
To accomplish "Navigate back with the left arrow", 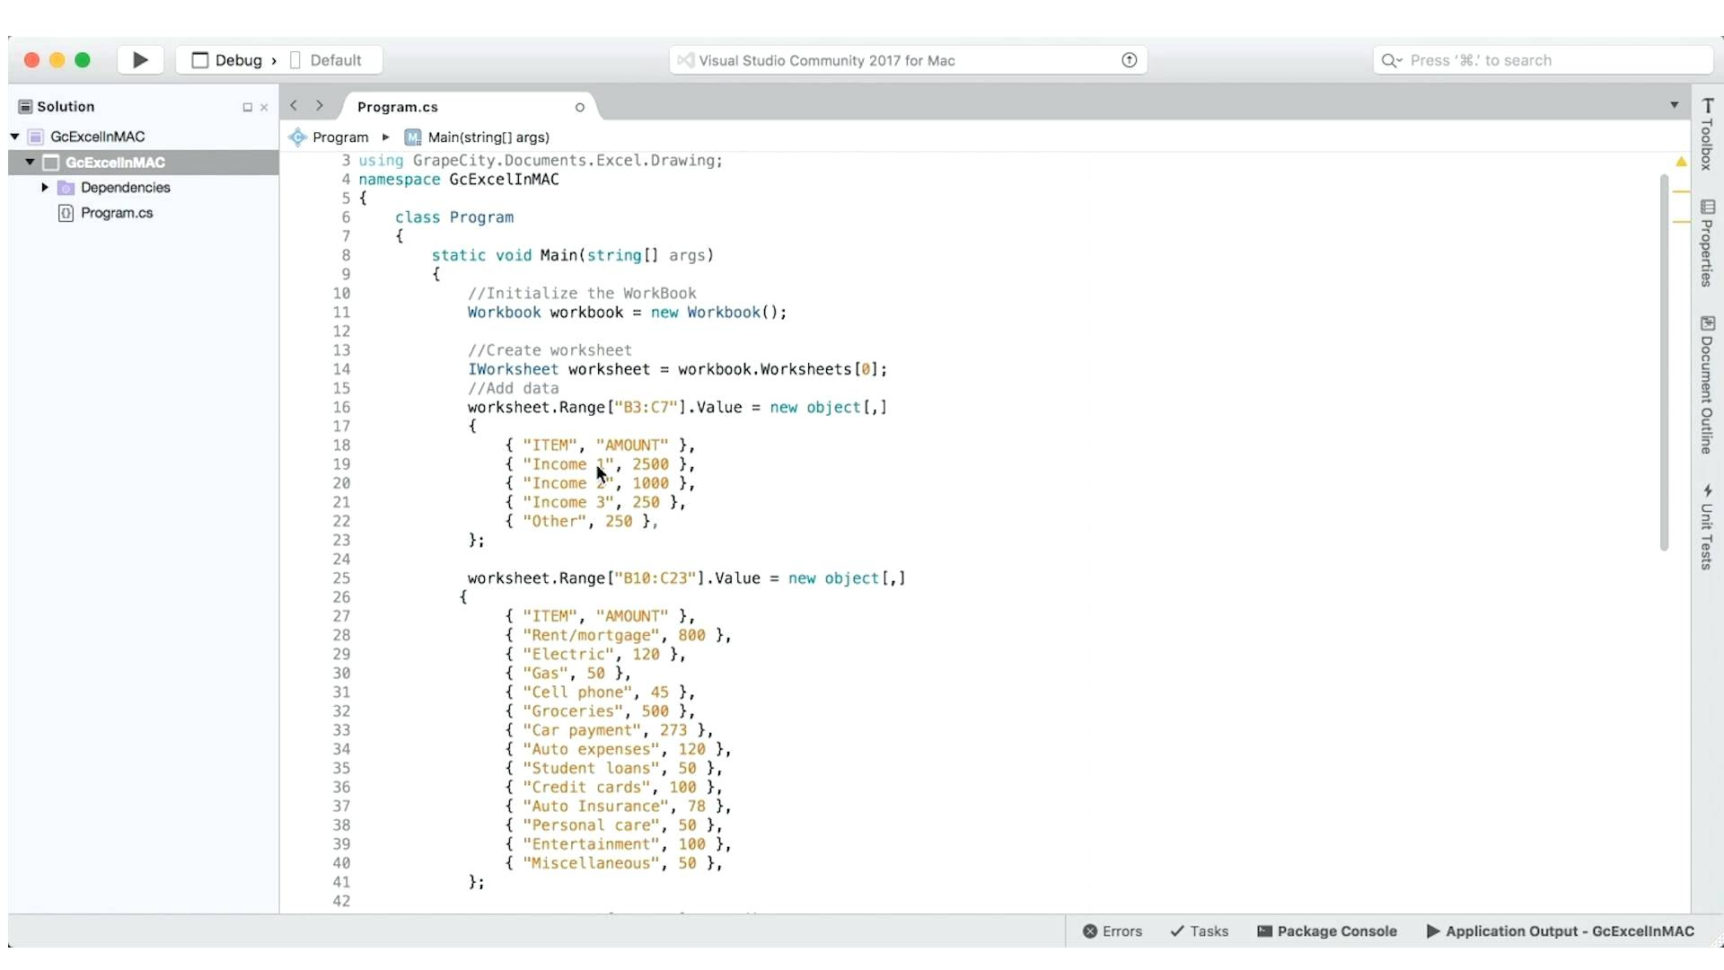I will pos(294,106).
